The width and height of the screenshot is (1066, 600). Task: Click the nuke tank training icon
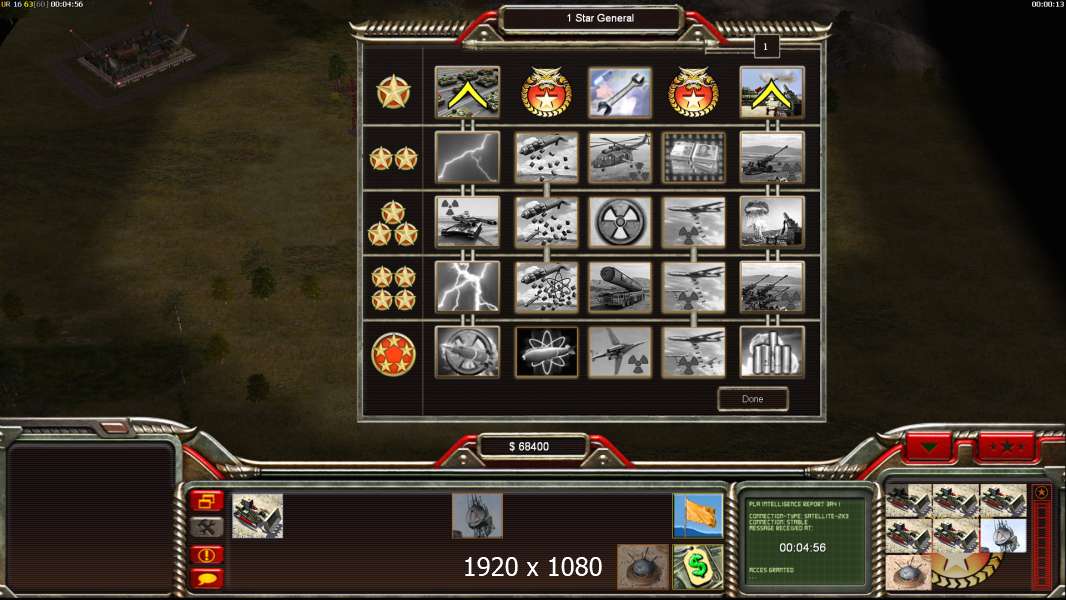pyautogui.click(x=467, y=223)
